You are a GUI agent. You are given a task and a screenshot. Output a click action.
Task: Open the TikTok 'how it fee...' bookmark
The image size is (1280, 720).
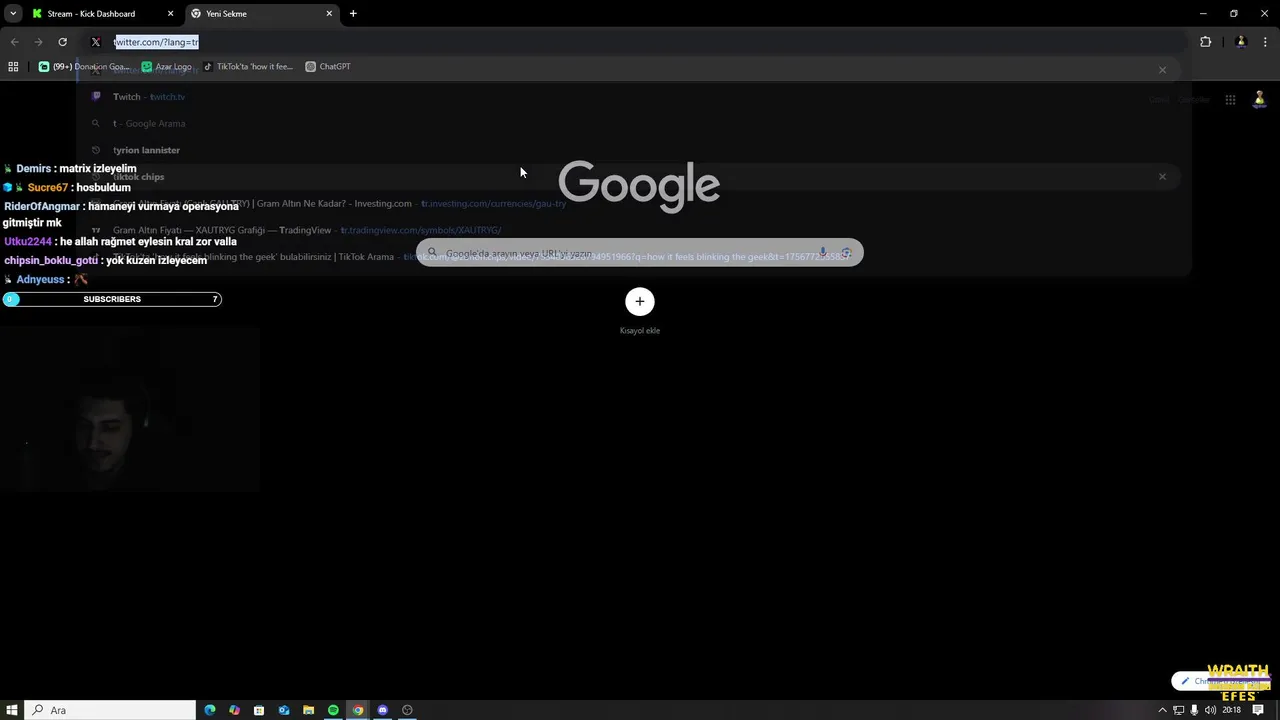(x=248, y=67)
